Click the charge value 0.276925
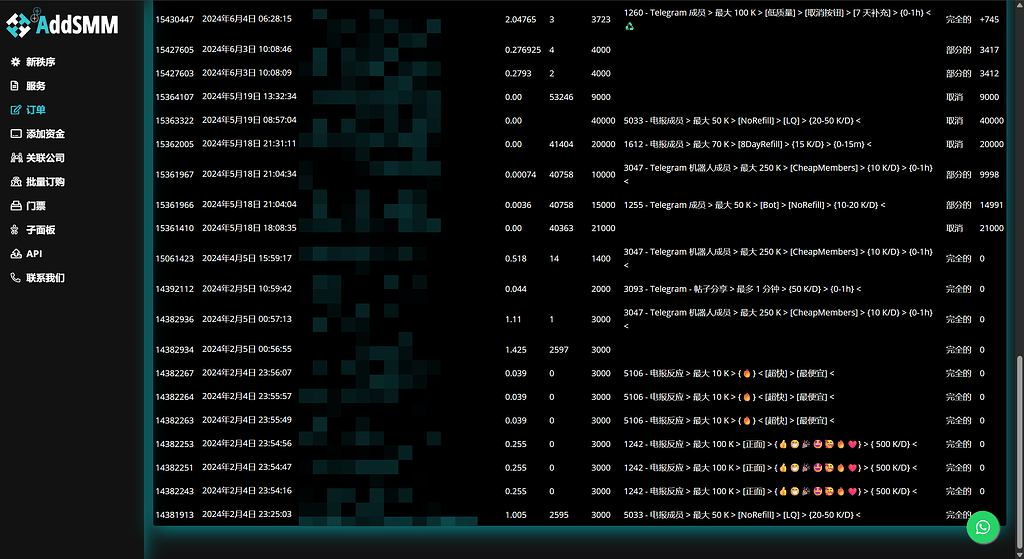Screen dimensions: 1024x559 (x=523, y=50)
